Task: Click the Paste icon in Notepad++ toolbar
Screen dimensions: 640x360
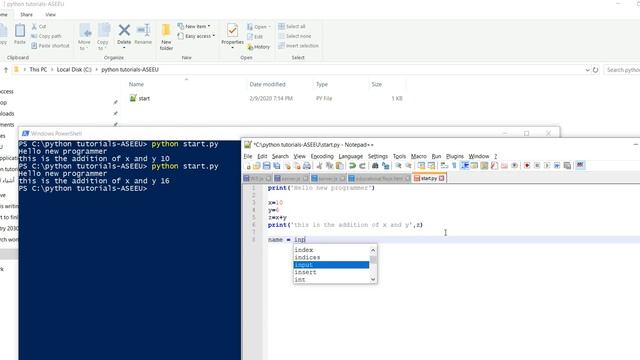Action: 339,165
